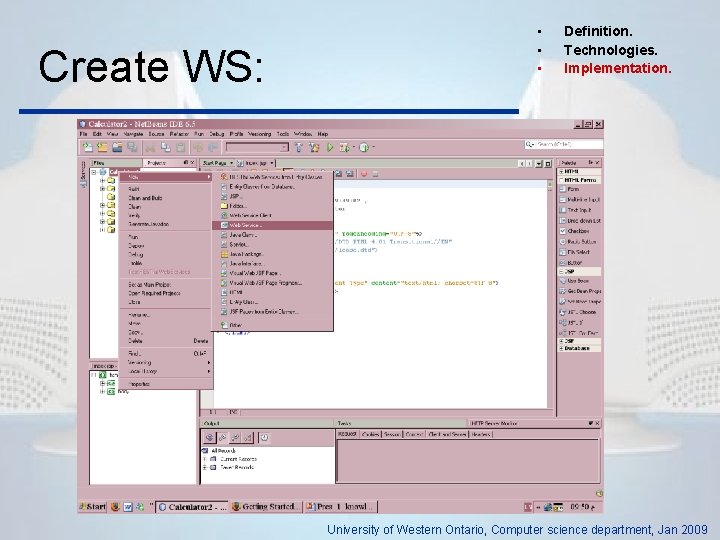The height and width of the screenshot is (540, 720).
Task: Click the Getting Started taskbar button
Action: 266,507
